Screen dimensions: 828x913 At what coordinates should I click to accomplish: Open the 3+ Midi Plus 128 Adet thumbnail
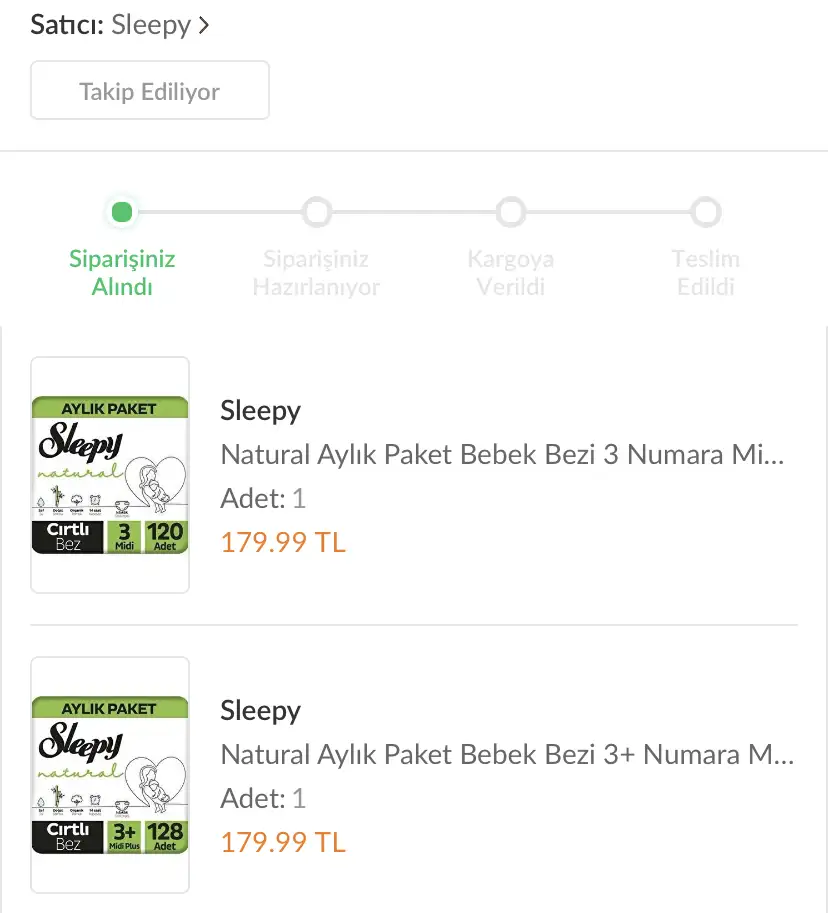click(110, 775)
